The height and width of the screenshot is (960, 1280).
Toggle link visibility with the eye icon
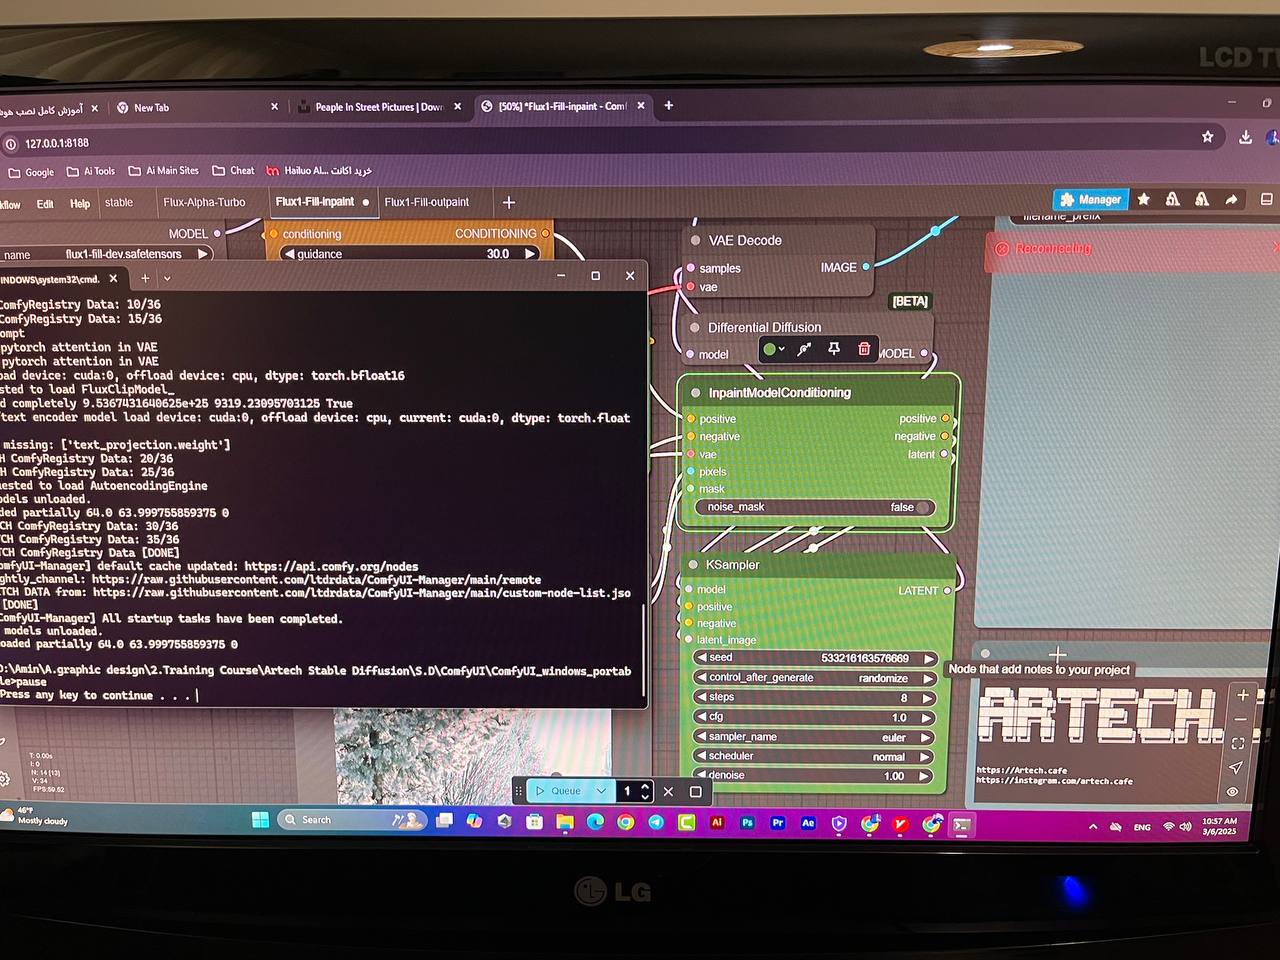pos(1232,792)
